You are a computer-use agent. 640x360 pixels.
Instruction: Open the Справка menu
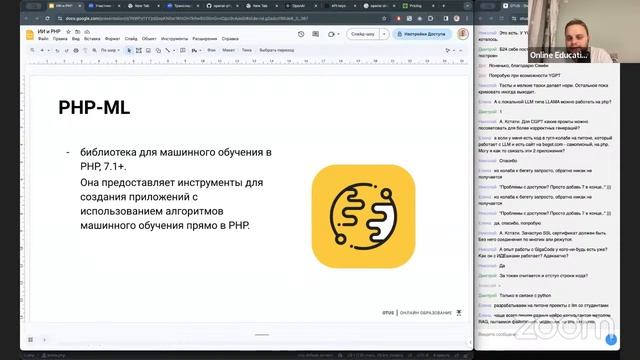230,39
